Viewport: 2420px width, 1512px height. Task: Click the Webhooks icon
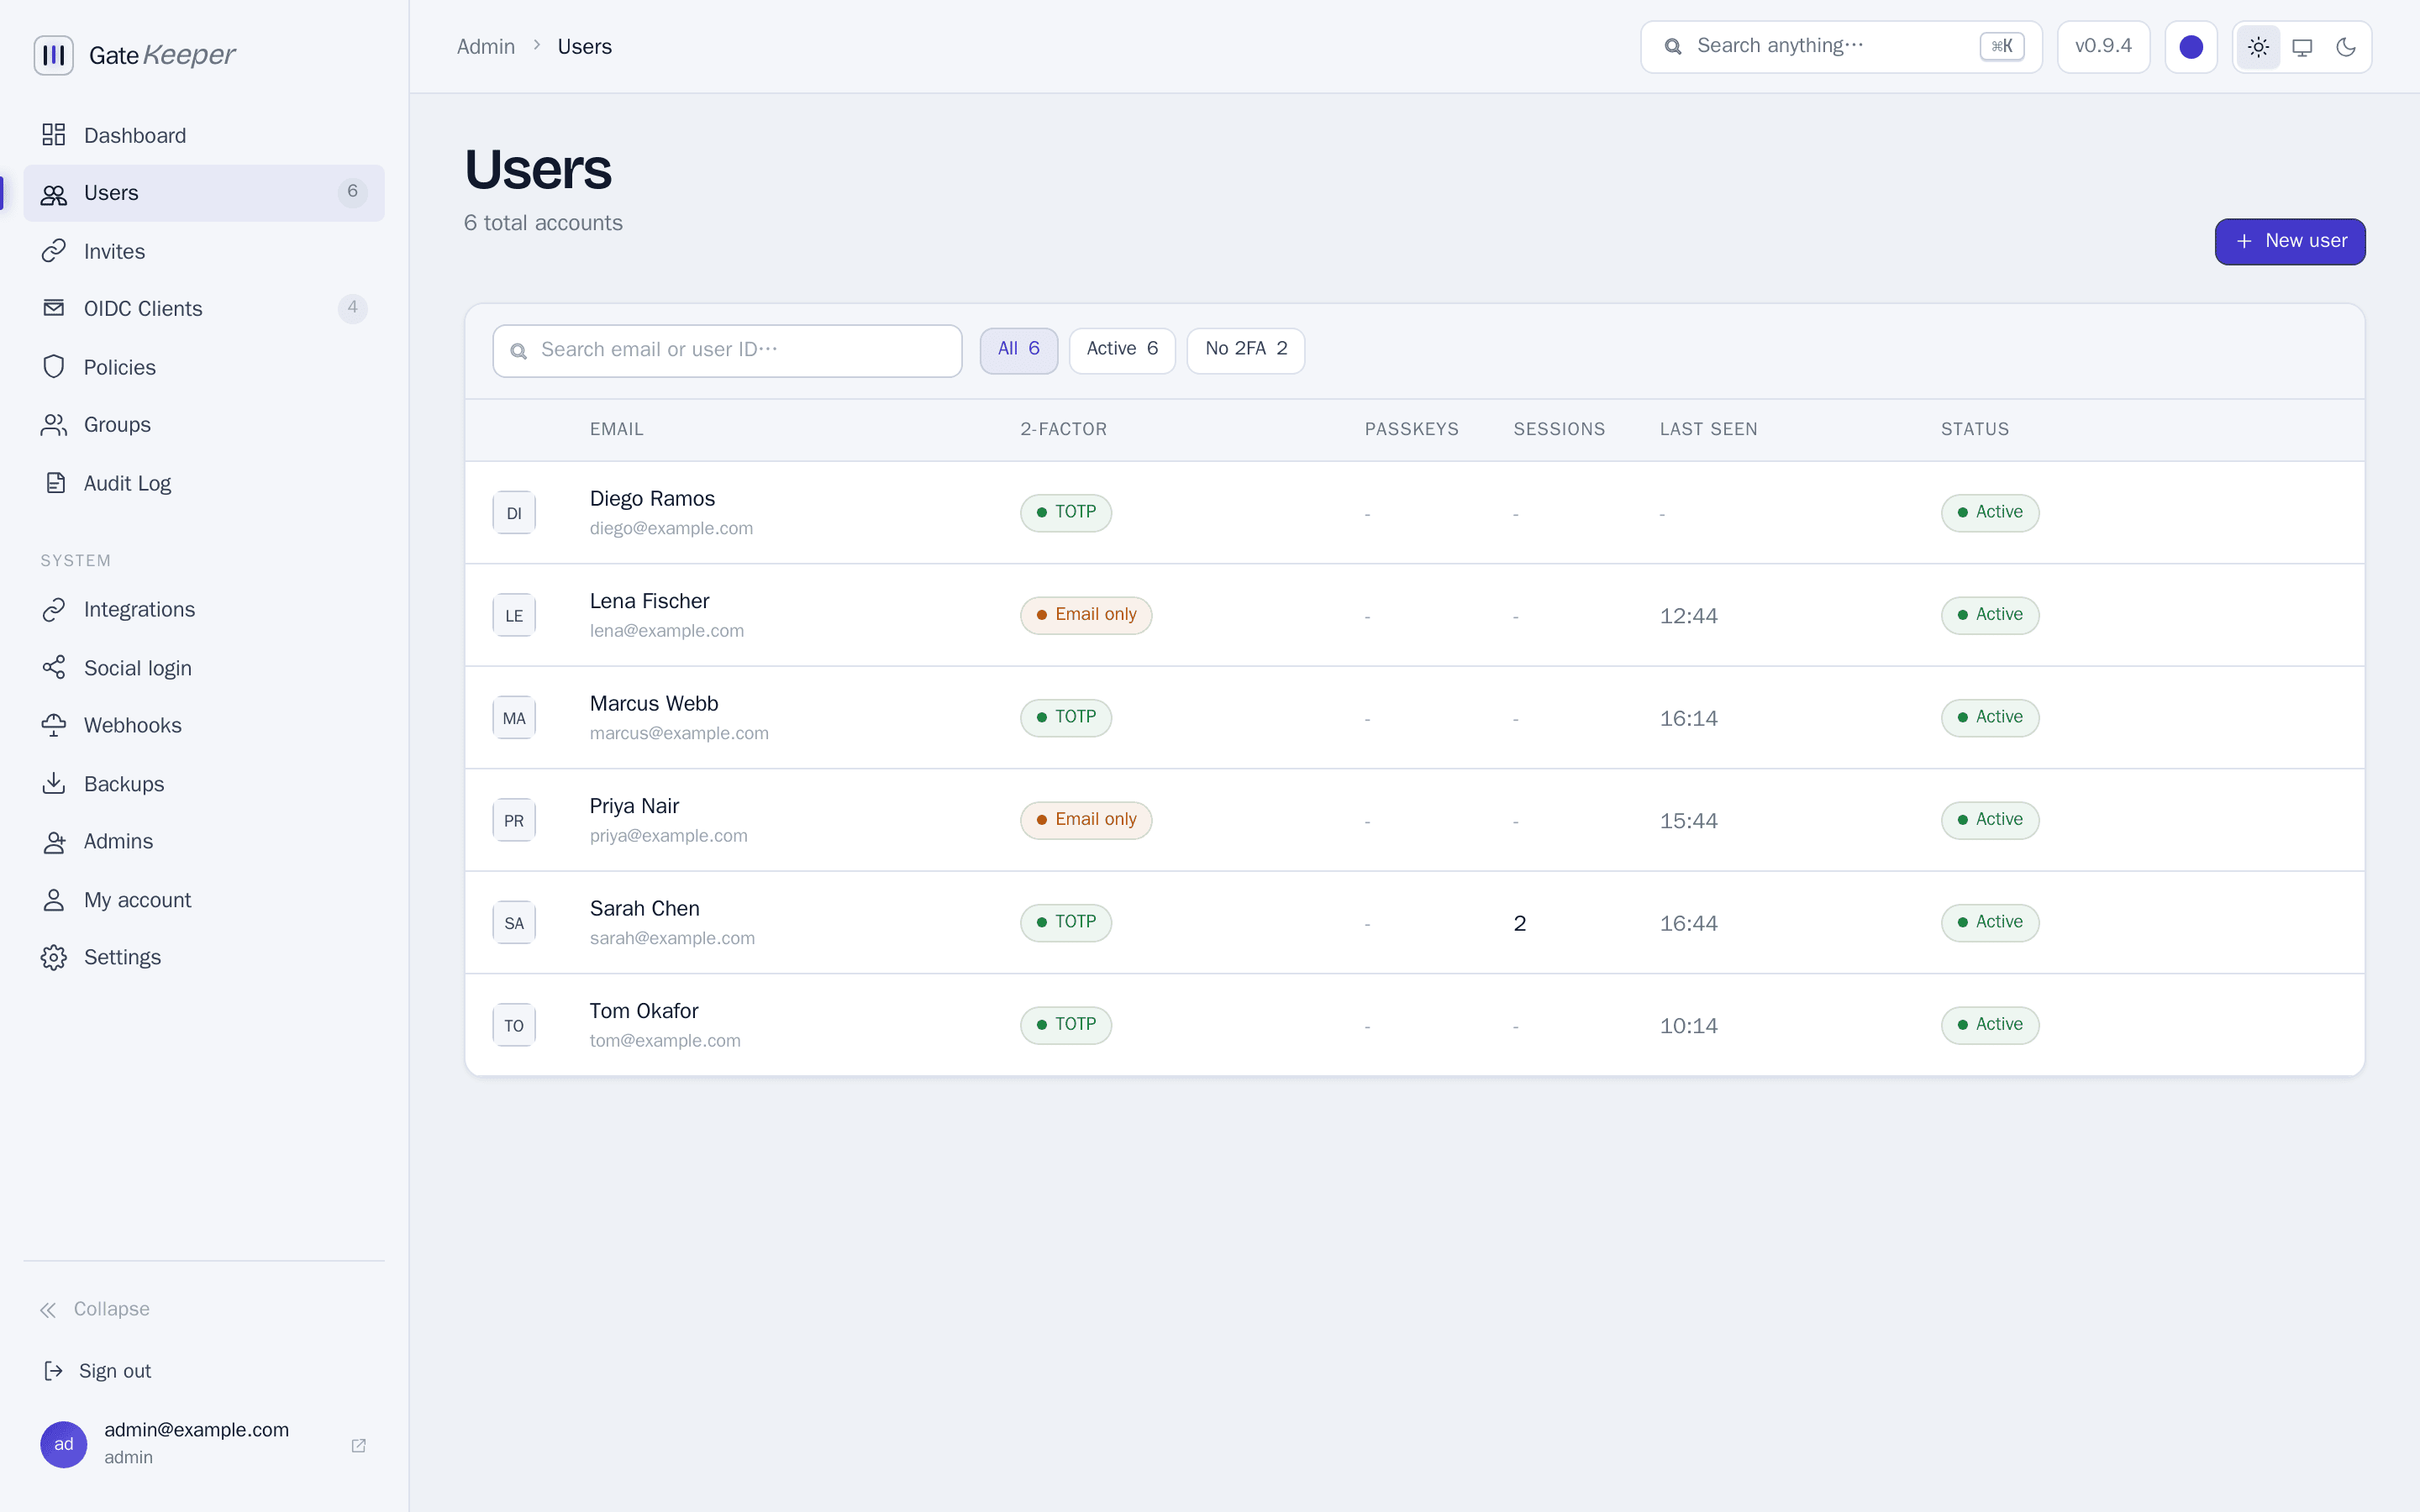[x=54, y=725]
